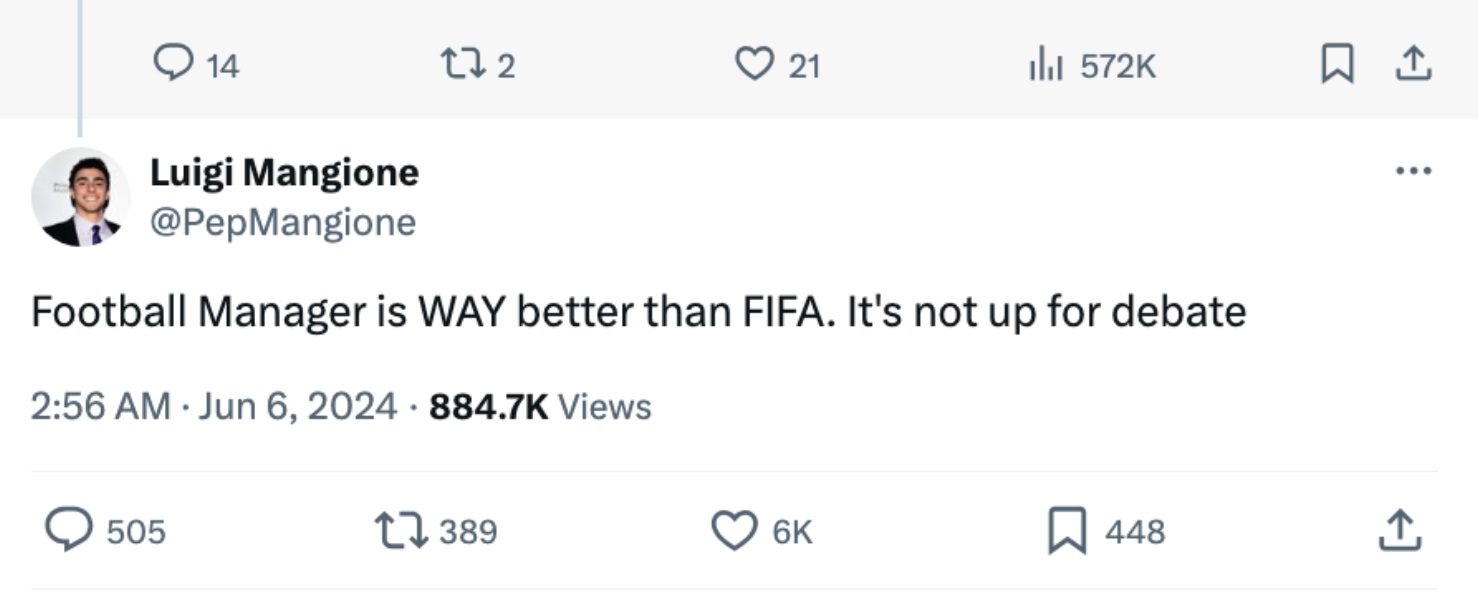Click the 2:56 AM · Jun 6, 2024 timestamp
The height and width of the screenshot is (616, 1478).
214,407
